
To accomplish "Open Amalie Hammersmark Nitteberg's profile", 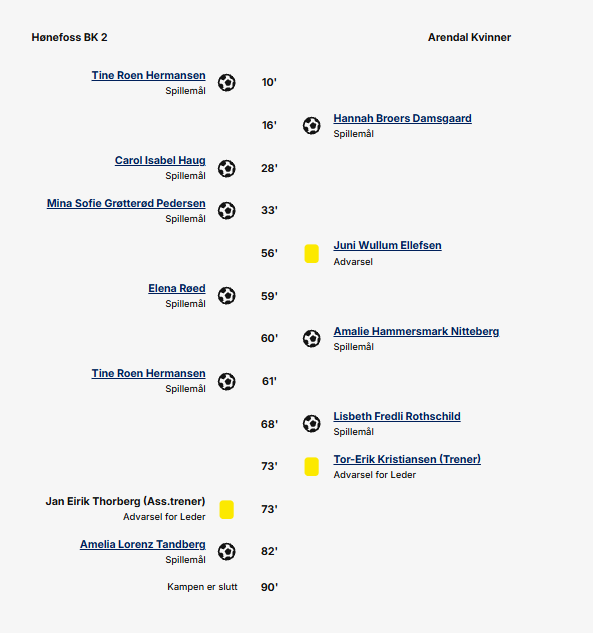I will point(416,331).
